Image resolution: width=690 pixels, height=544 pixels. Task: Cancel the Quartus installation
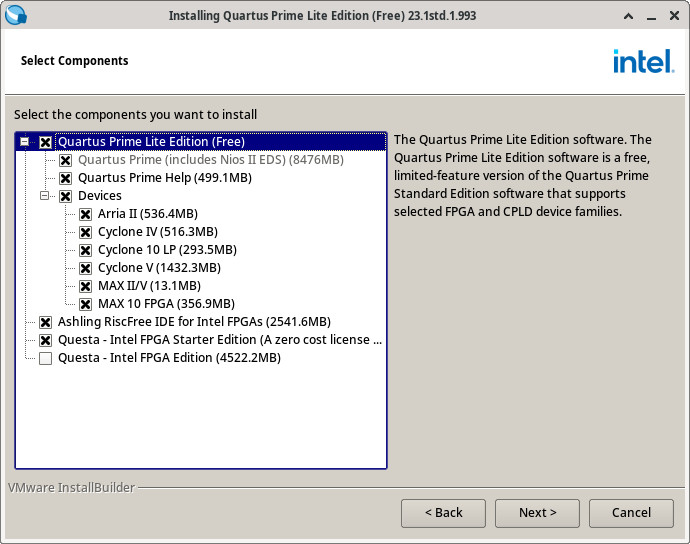pos(631,513)
